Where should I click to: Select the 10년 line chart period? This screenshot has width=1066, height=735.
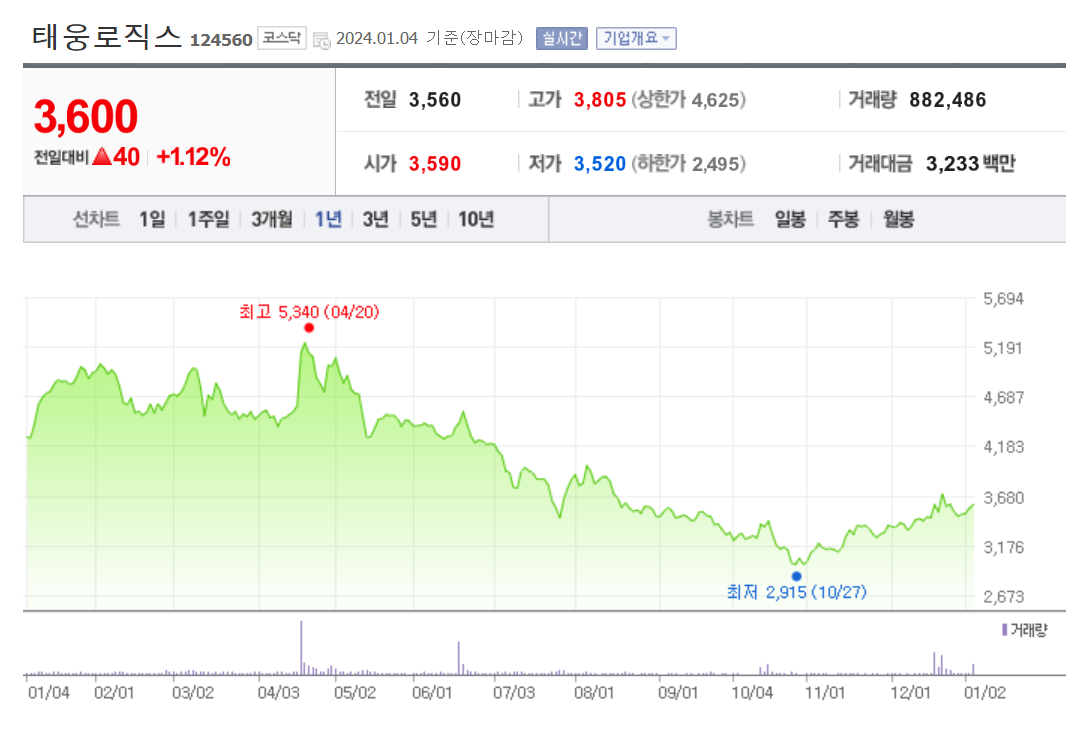pyautogui.click(x=476, y=219)
